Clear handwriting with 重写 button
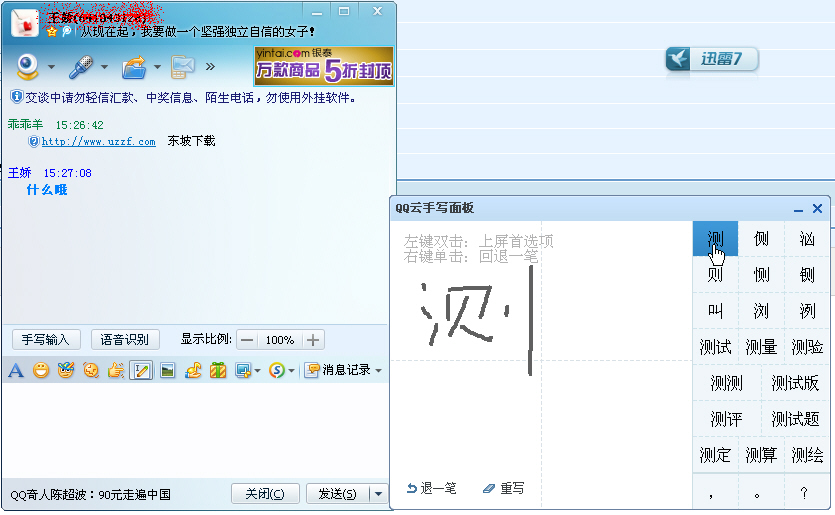 (x=503, y=488)
